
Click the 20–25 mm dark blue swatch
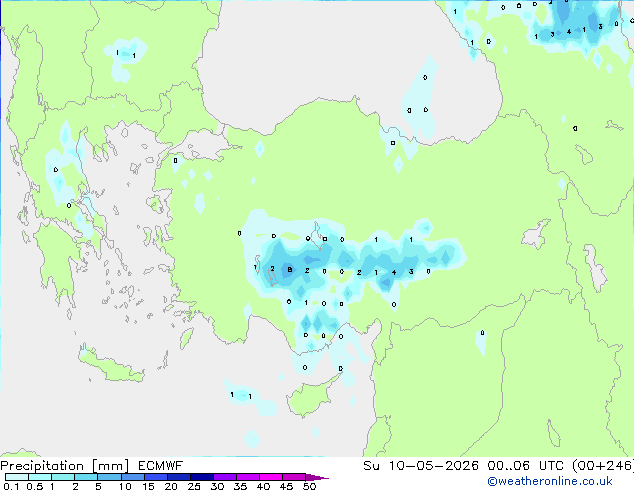click(179, 477)
